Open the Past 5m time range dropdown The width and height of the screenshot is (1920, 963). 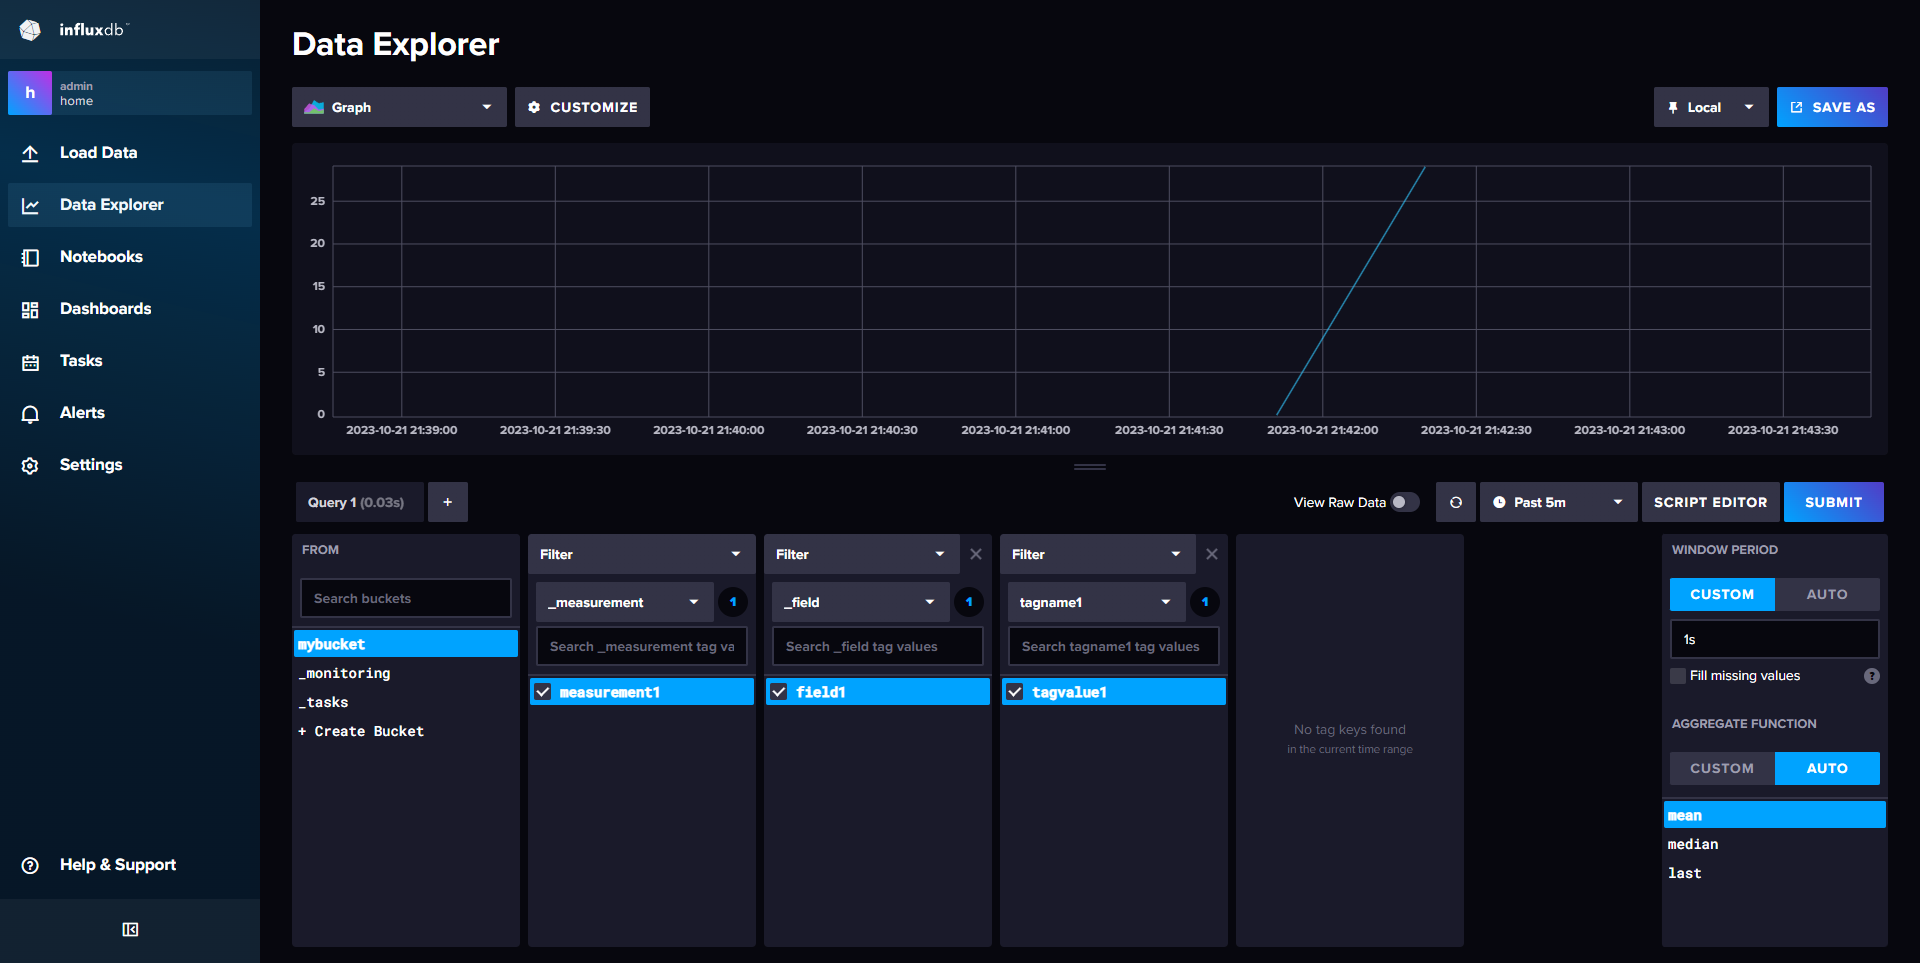(x=1558, y=502)
